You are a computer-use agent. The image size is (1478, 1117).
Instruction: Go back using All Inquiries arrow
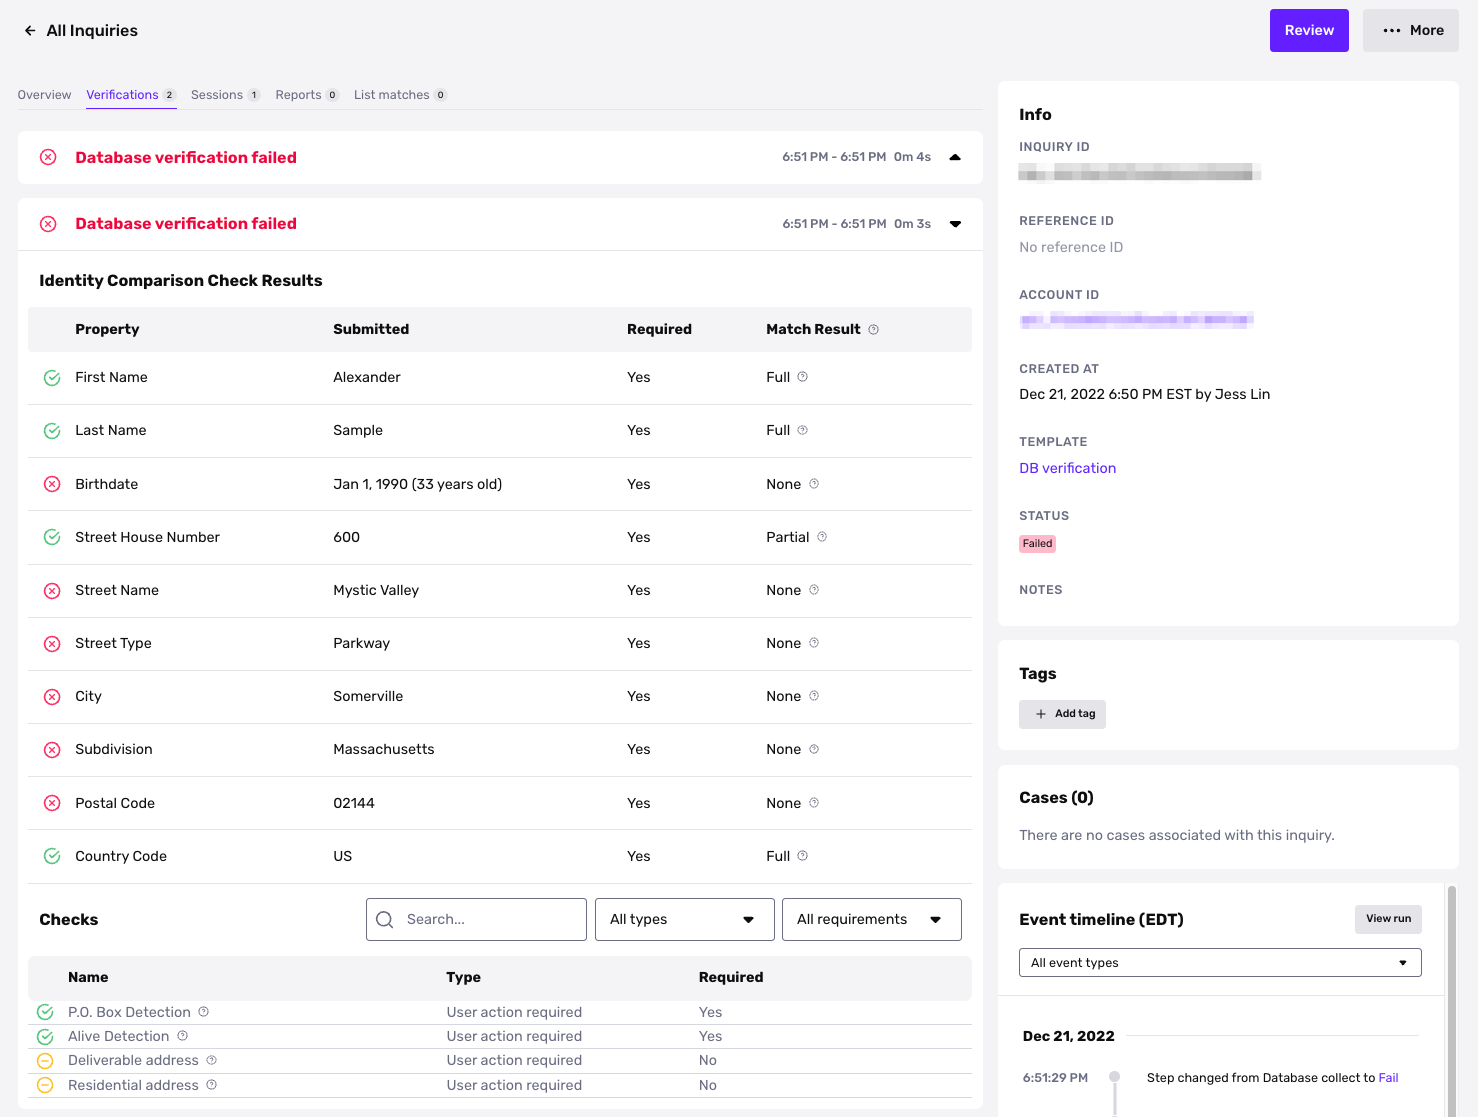click(30, 31)
